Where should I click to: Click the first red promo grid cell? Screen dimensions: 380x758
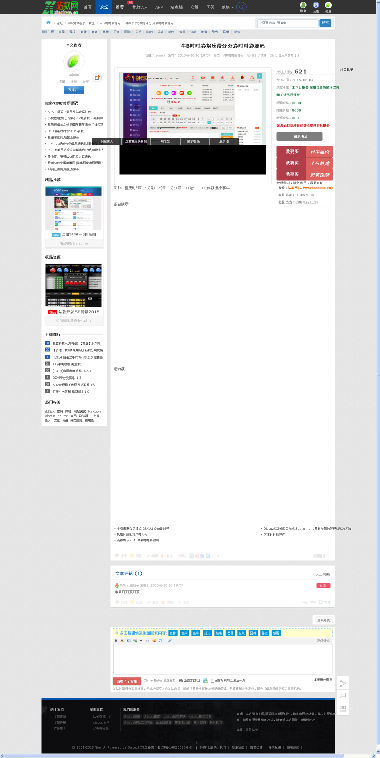[292, 151]
